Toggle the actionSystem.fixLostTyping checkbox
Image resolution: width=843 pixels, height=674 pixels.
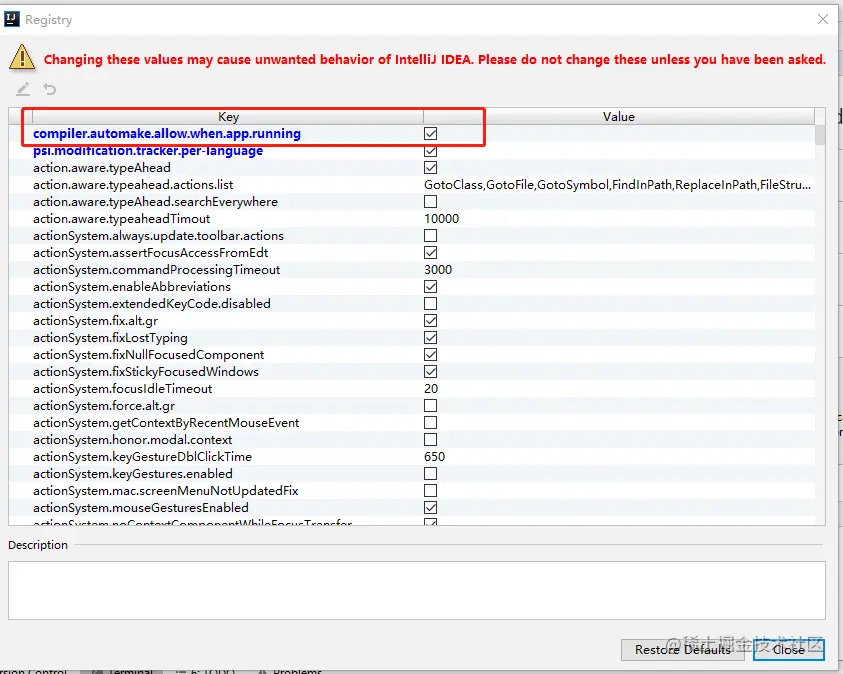tap(430, 338)
